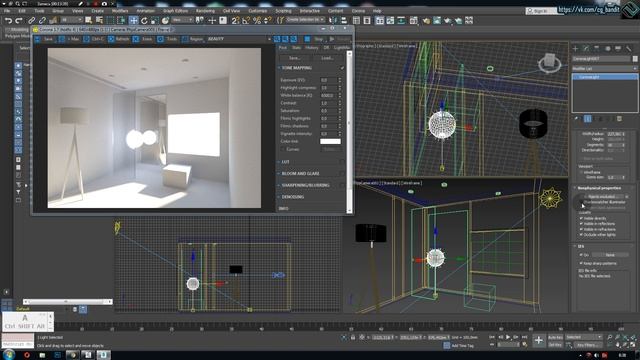640x360 pixels.
Task: Toggle Keep sharp patterns checkbox
Action: point(581,263)
